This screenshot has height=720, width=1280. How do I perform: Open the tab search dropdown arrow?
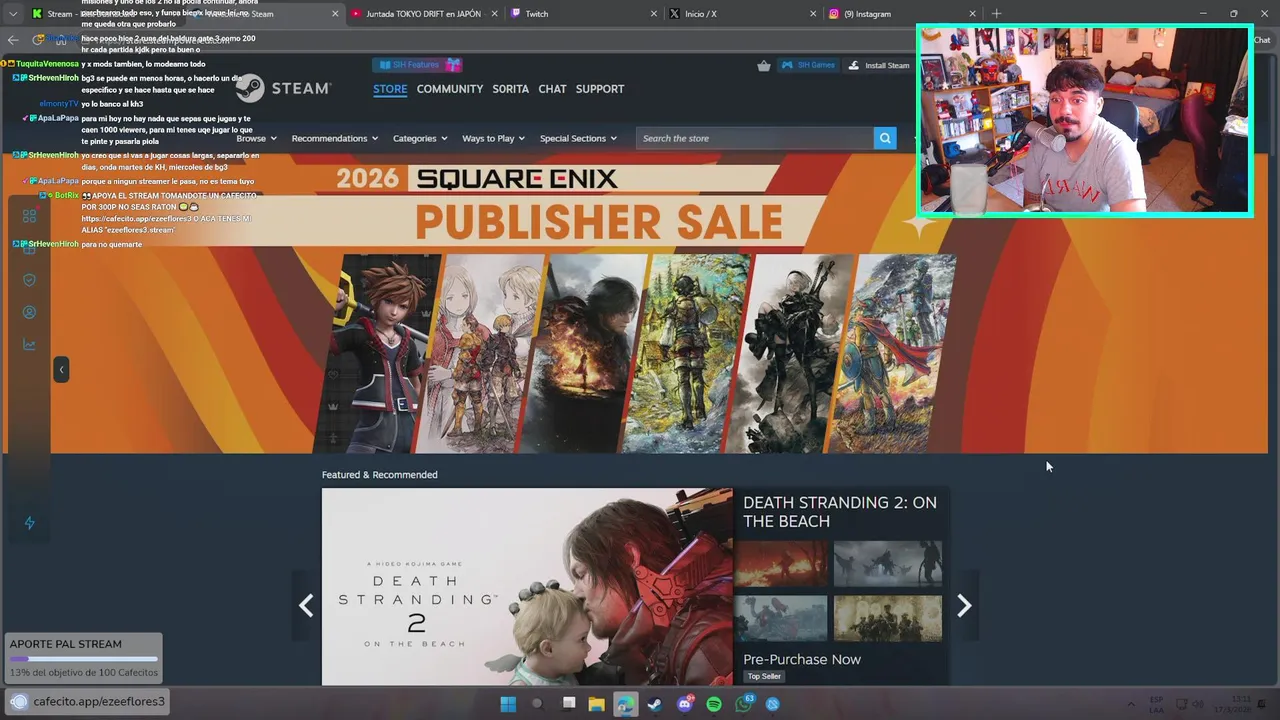coord(12,14)
